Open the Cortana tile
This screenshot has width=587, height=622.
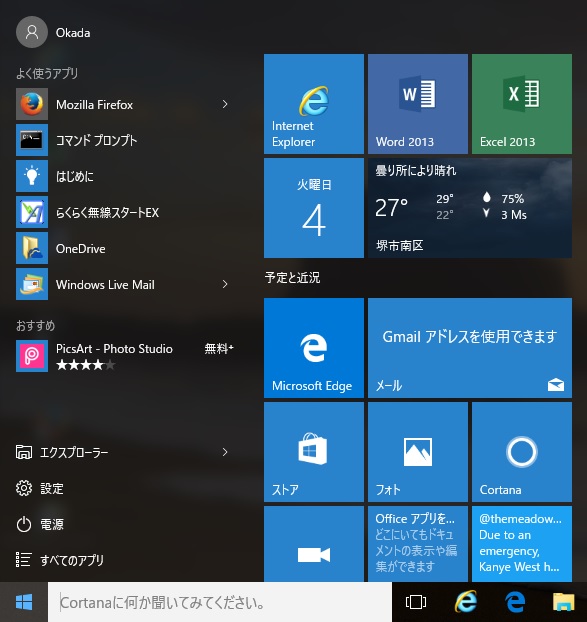522,452
